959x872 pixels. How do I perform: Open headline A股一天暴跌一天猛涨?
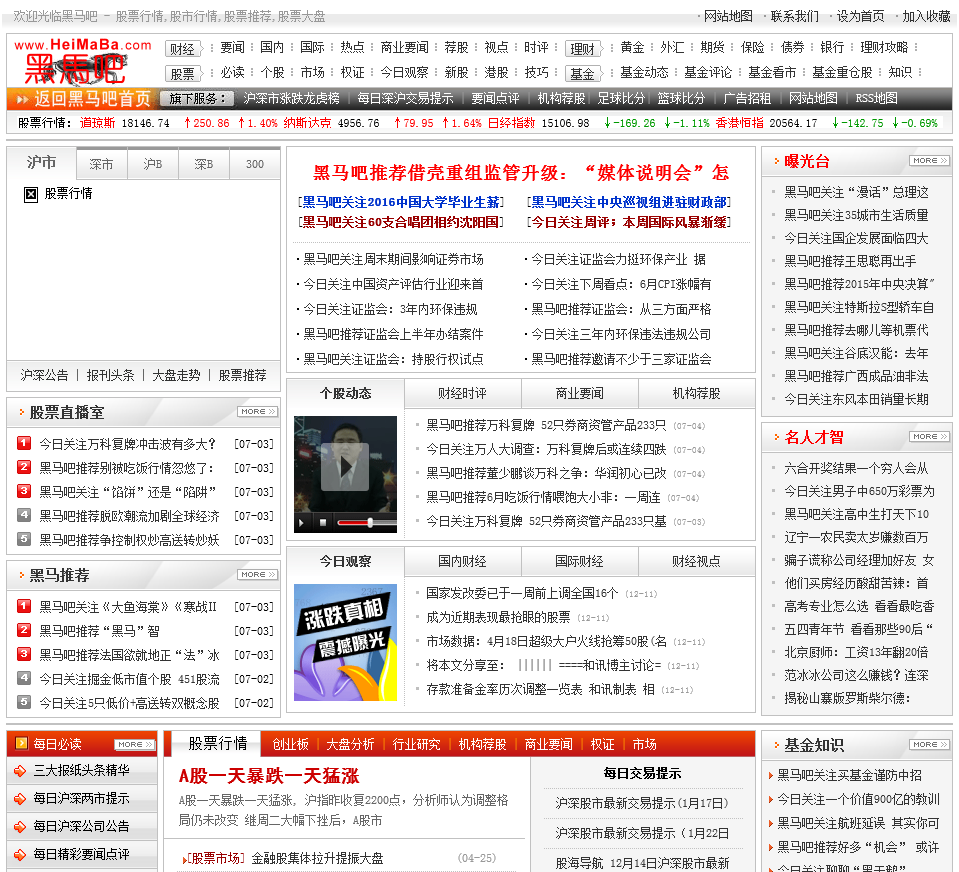(269, 777)
